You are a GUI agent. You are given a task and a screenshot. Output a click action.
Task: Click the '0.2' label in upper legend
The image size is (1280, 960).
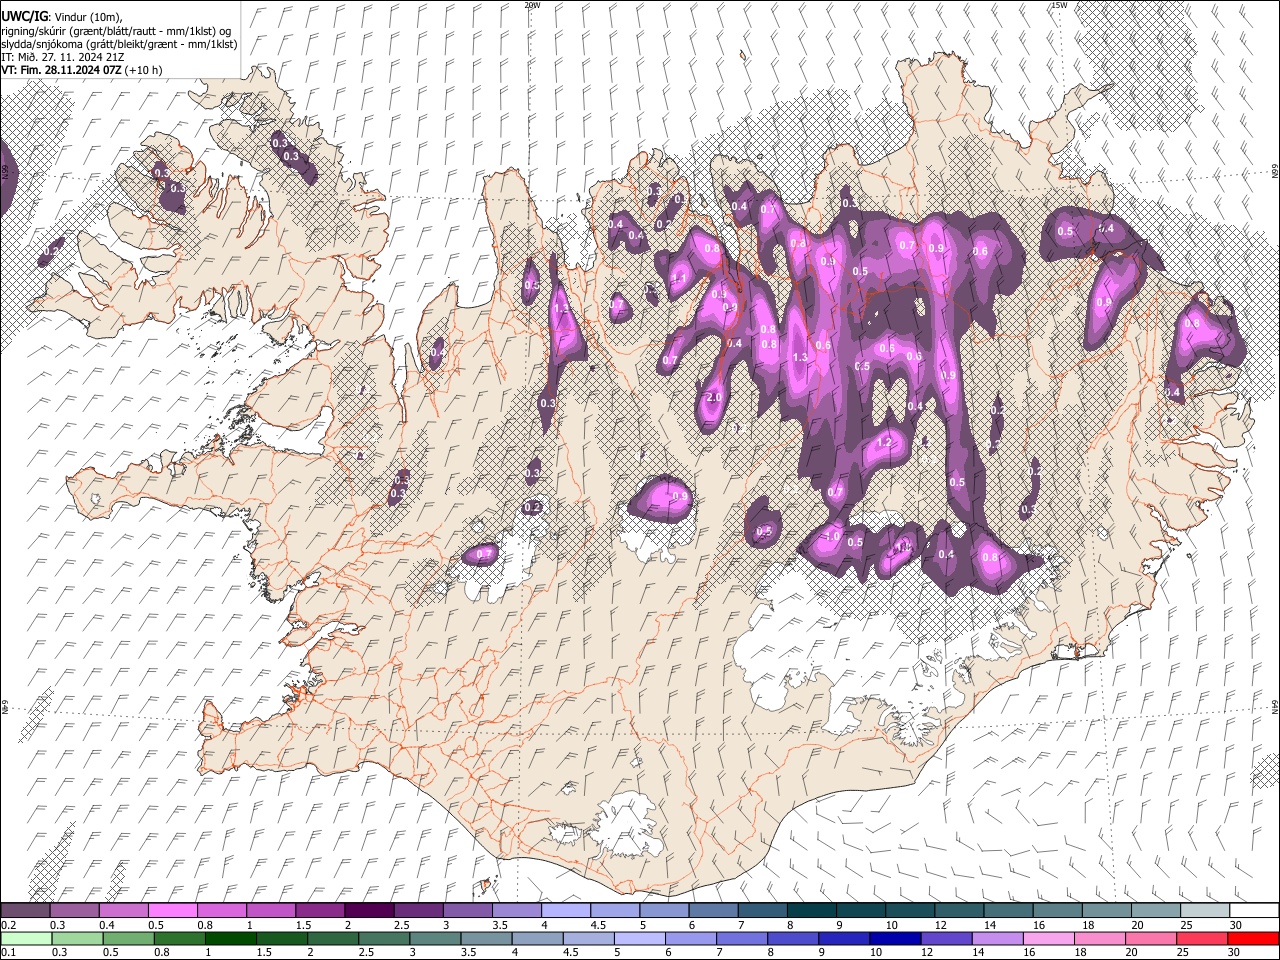[x=7, y=925]
